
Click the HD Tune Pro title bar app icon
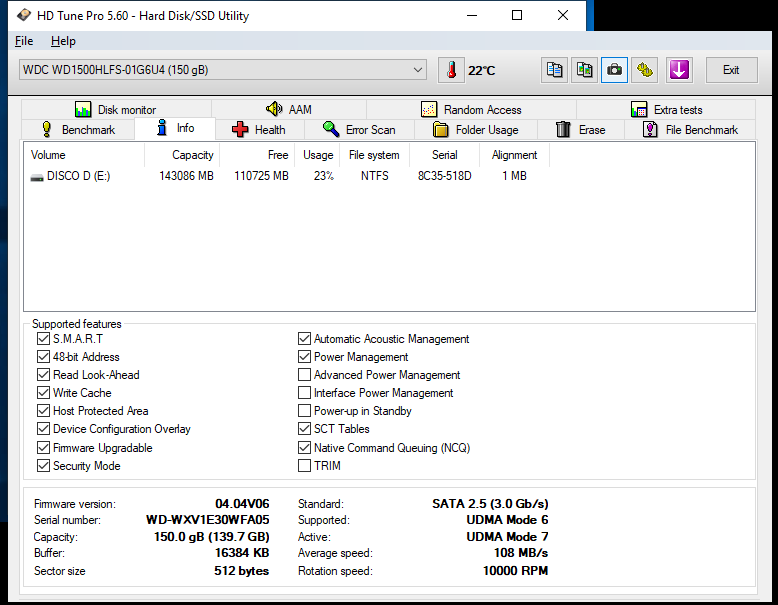(23, 15)
